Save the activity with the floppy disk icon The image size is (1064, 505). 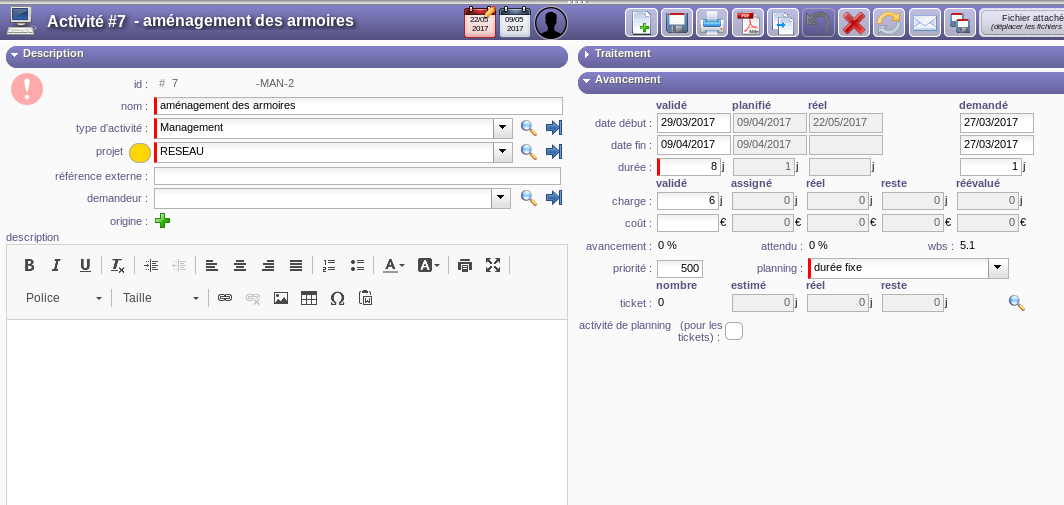(x=677, y=23)
